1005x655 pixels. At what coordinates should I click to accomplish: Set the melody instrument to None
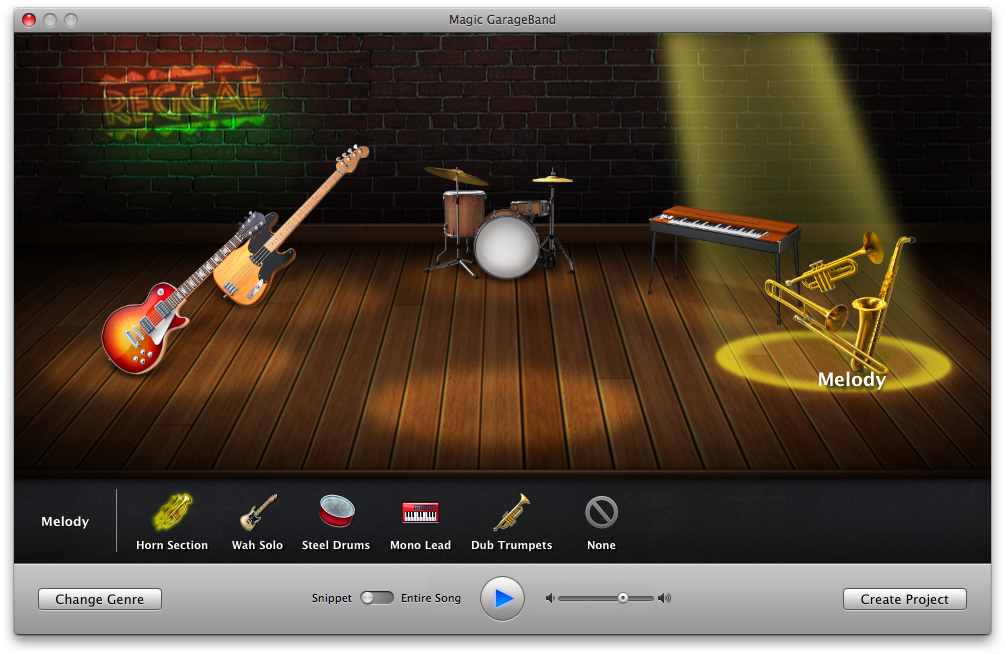[x=601, y=520]
